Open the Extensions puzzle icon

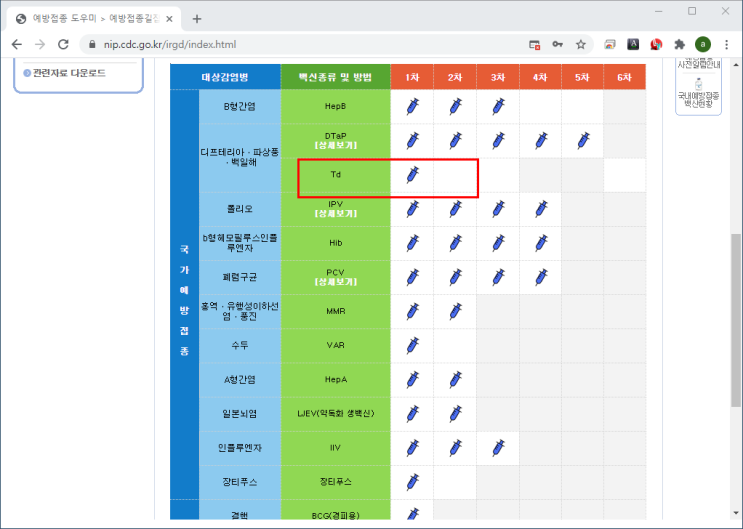(680, 45)
